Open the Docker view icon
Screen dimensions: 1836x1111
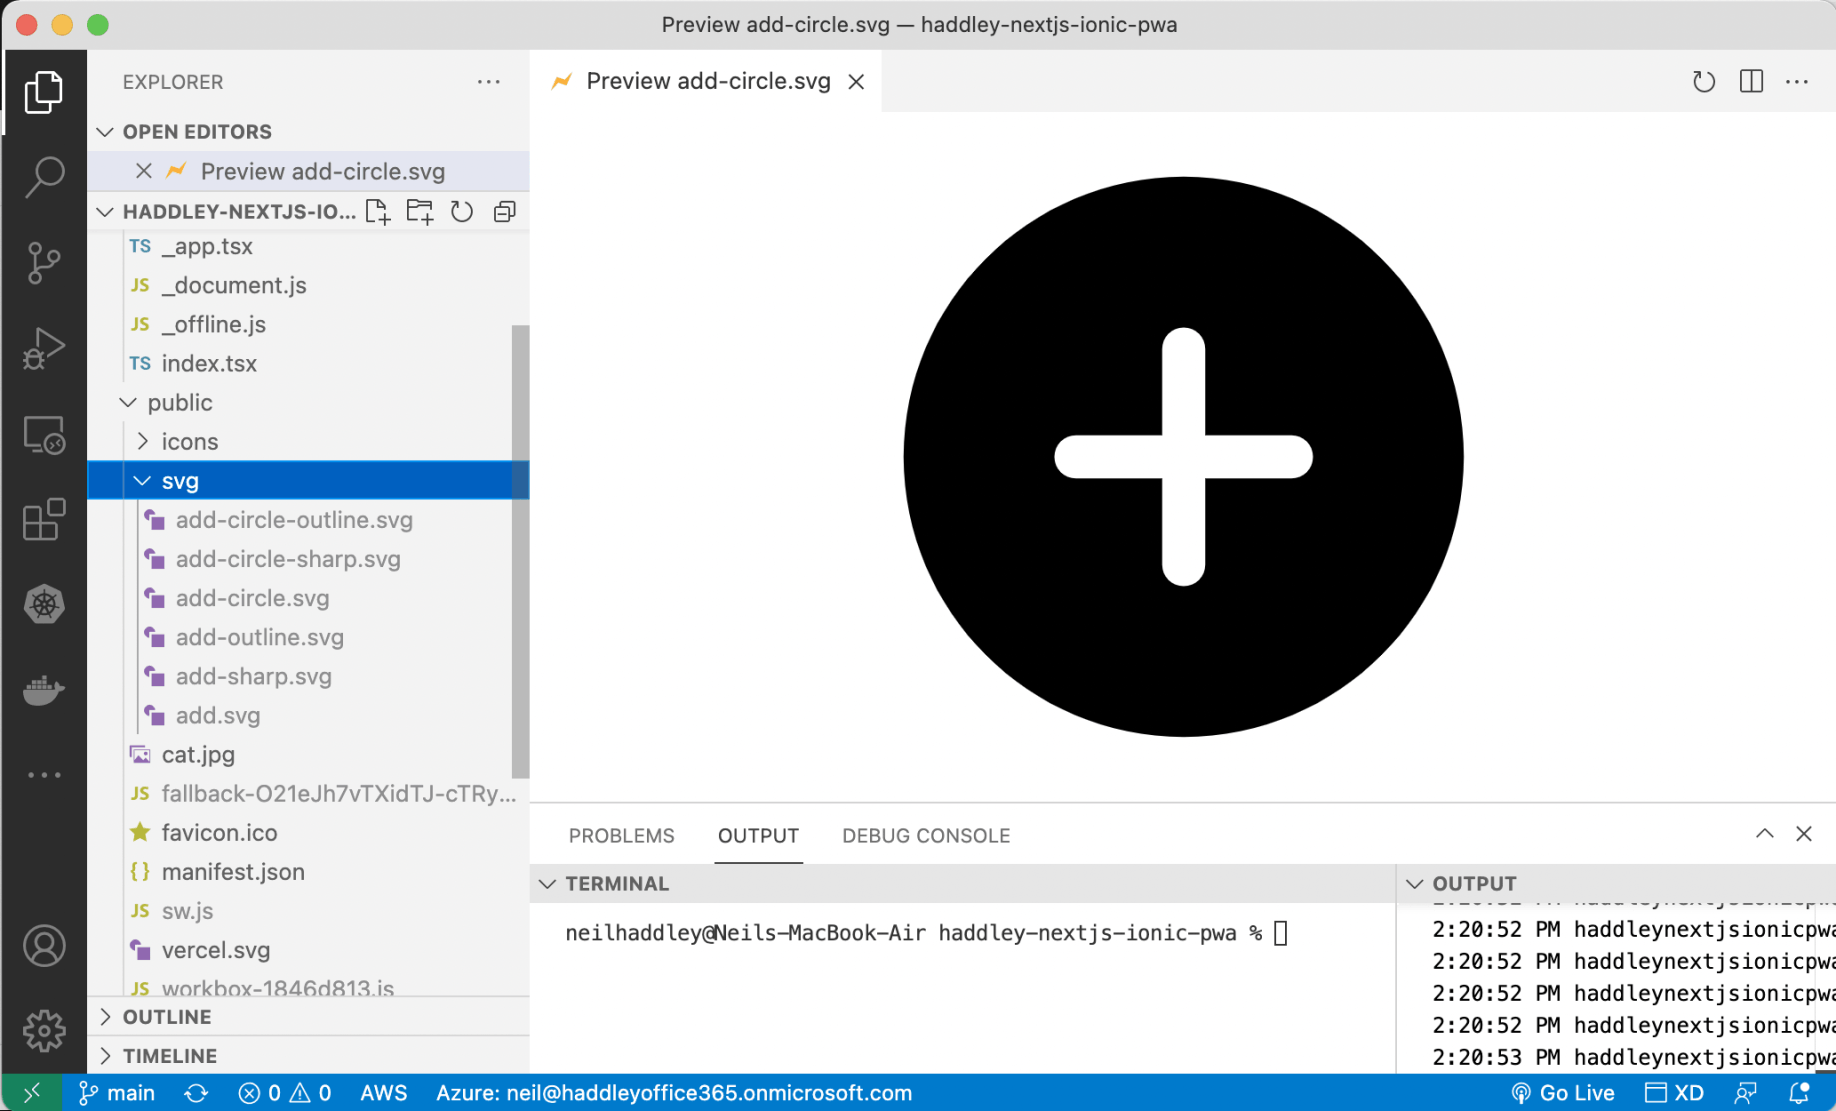click(44, 690)
